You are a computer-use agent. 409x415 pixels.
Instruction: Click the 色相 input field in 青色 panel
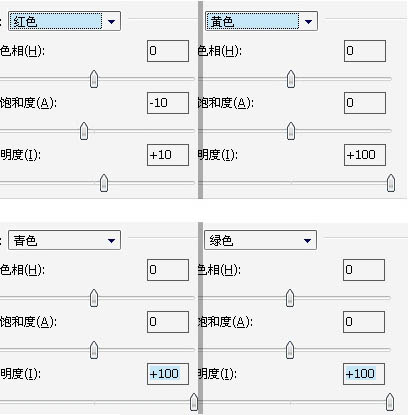coord(168,270)
